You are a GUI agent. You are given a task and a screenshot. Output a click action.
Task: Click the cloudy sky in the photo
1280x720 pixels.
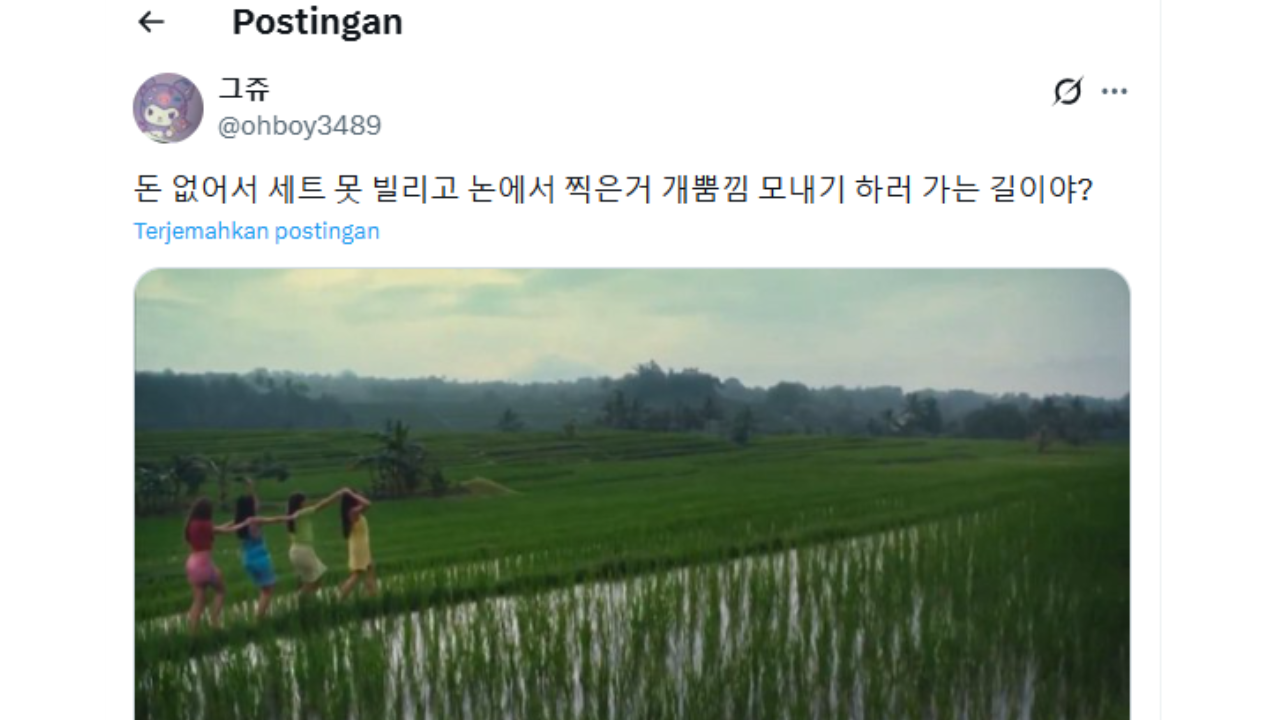632,320
